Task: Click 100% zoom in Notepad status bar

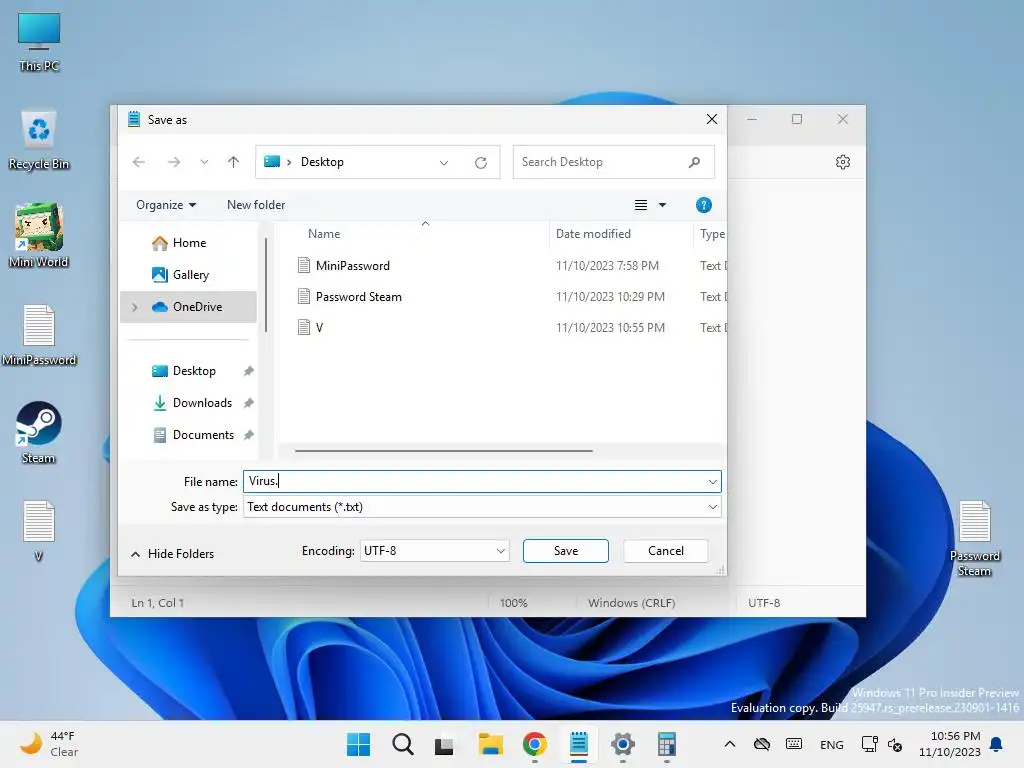Action: point(513,603)
